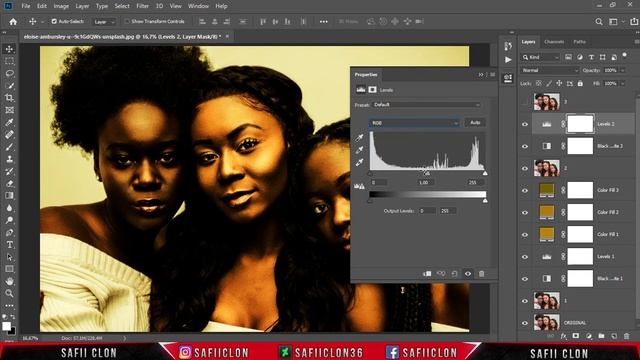Select the Horizontal Type tool

[9, 244]
